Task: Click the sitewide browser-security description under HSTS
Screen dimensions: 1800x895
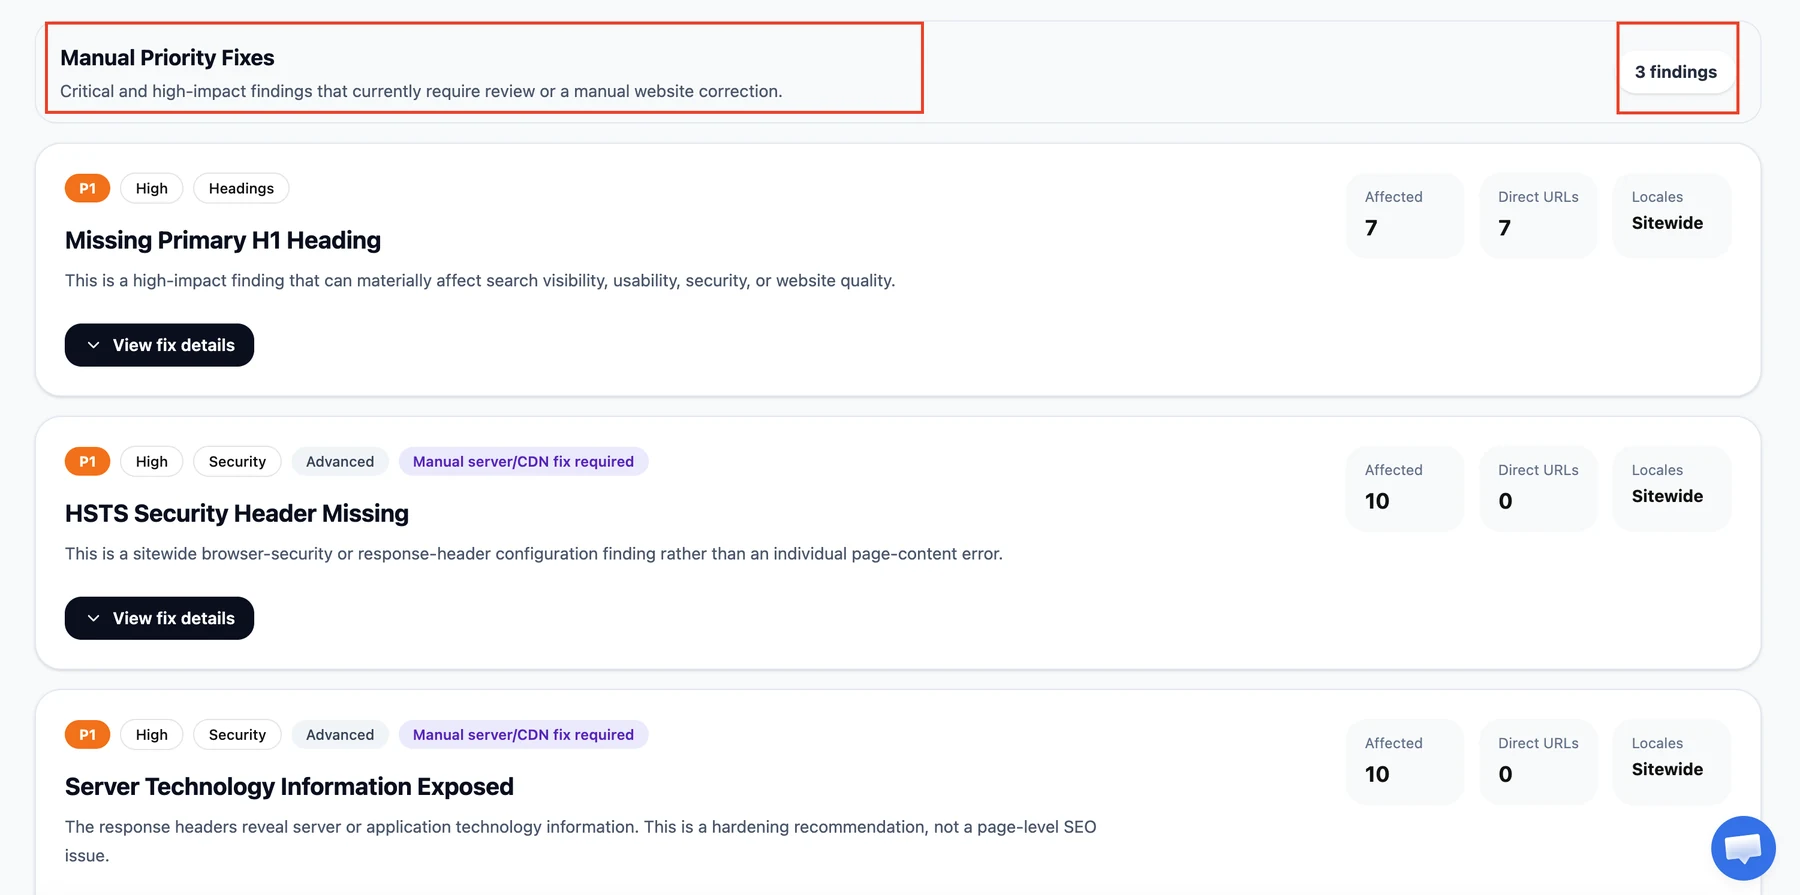Action: coord(534,554)
